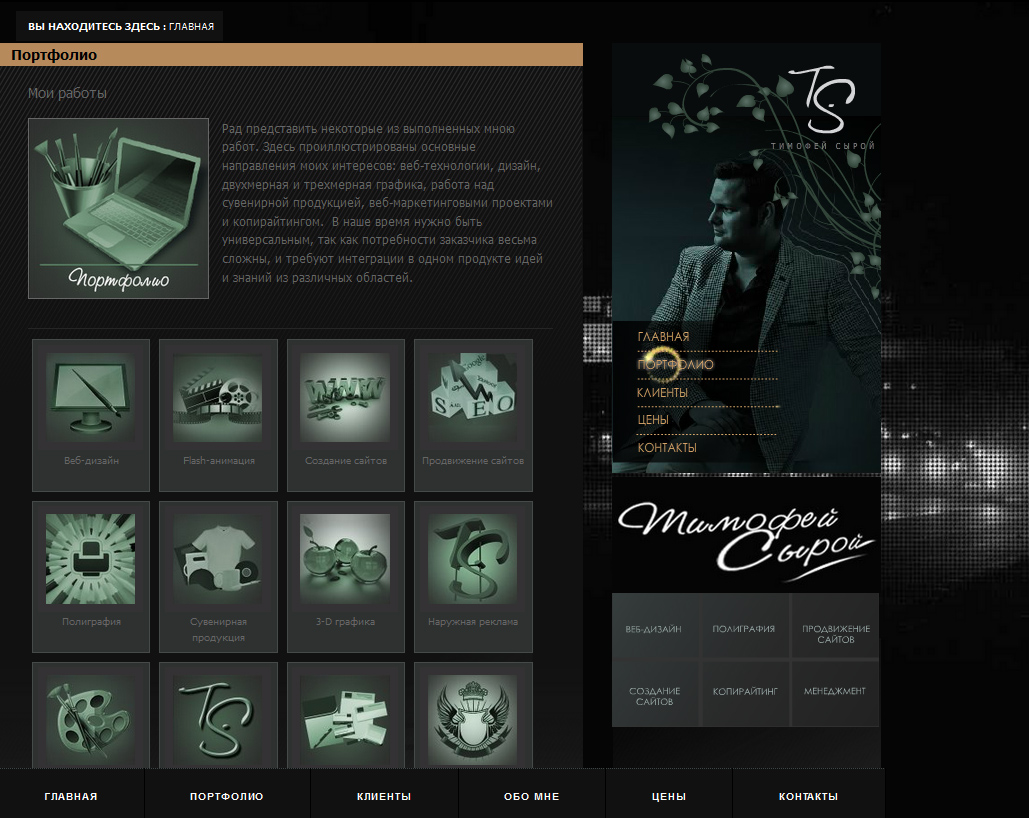Open ГЛАВНАЯ in the bottom navigation bar
The width and height of the screenshot is (1029, 818).
tap(71, 796)
